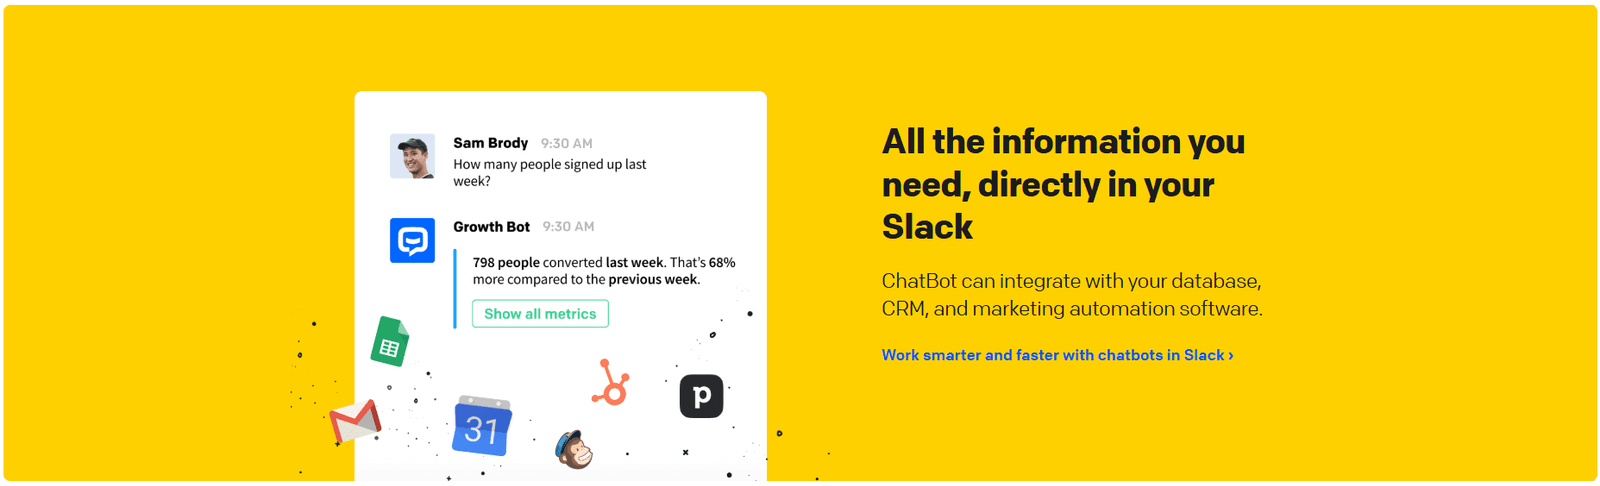Click the Growth Bot sender name

(491, 227)
